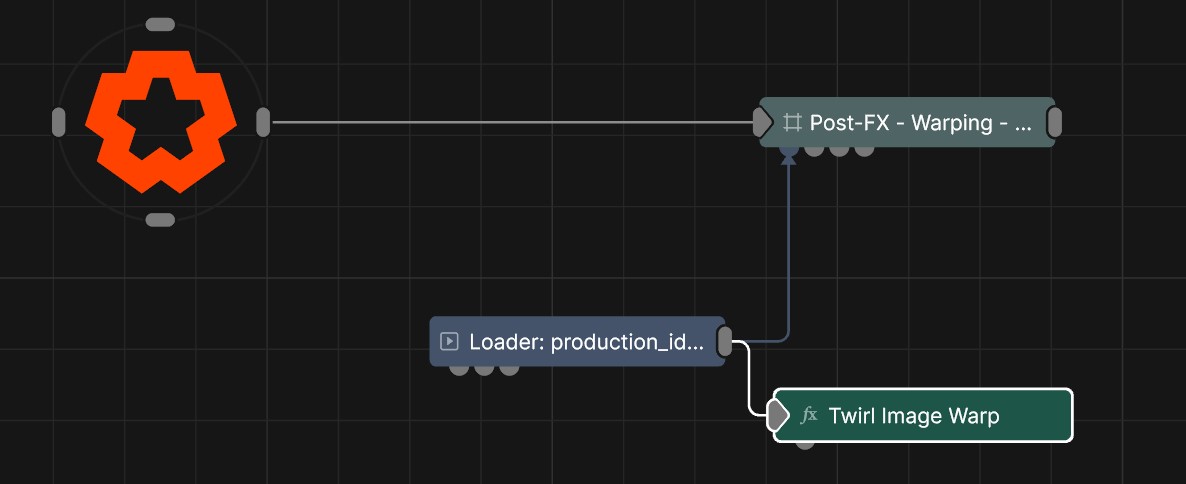Click the Post-FX node's right output port
This screenshot has height=484, width=1186.
(1054, 122)
